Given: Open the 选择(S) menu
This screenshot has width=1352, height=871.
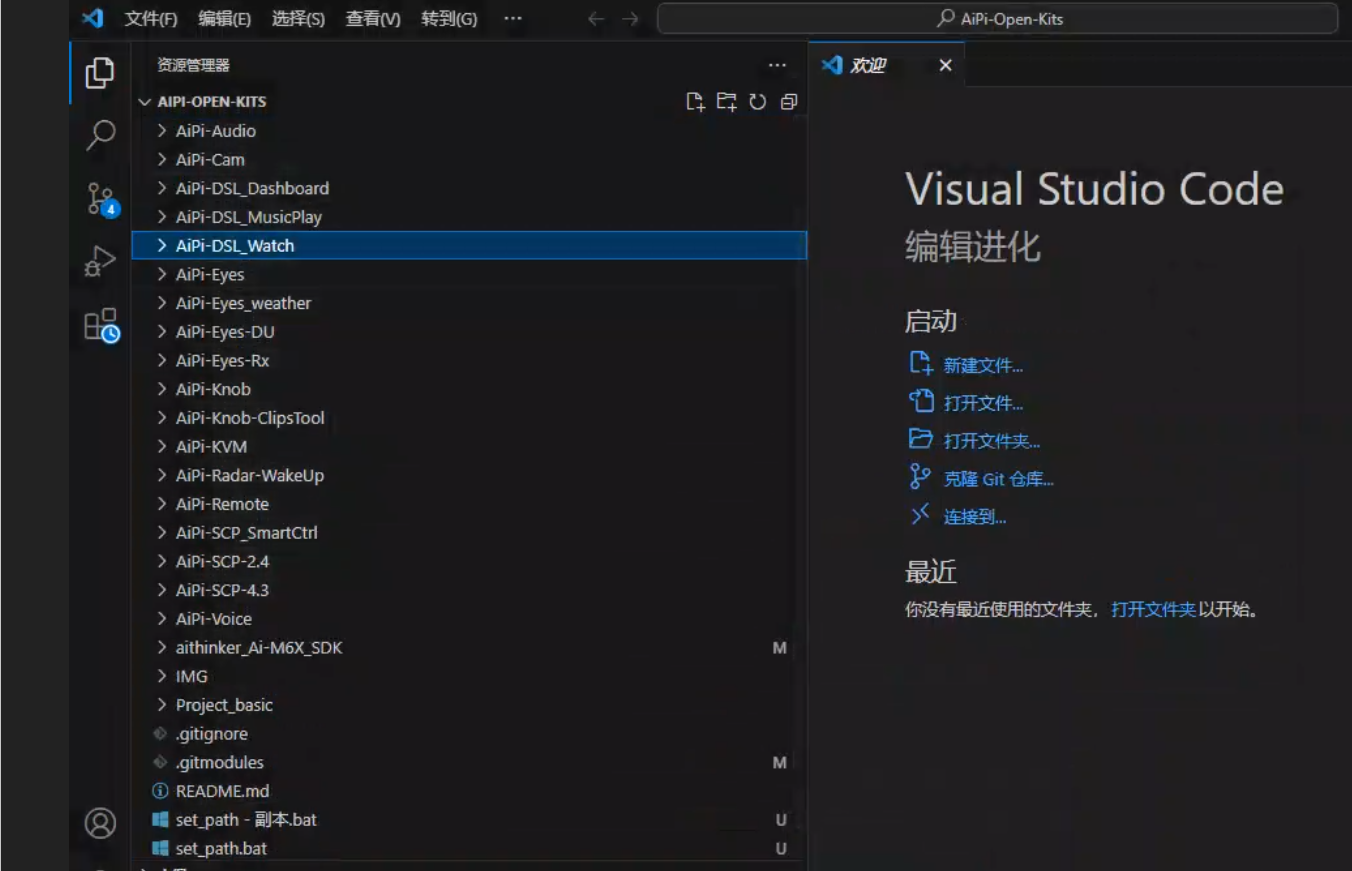Looking at the screenshot, I should tap(298, 19).
